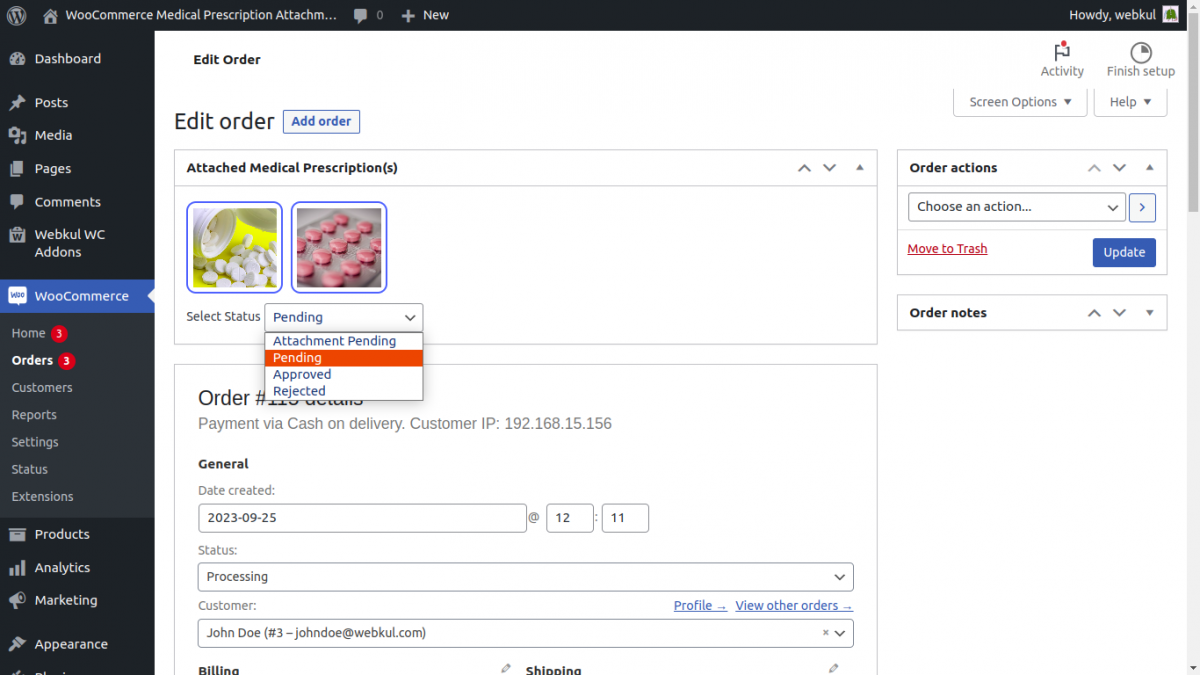Screen dimensions: 1200x675
Task: Open the Screen Options dropdown
Action: click(1019, 101)
